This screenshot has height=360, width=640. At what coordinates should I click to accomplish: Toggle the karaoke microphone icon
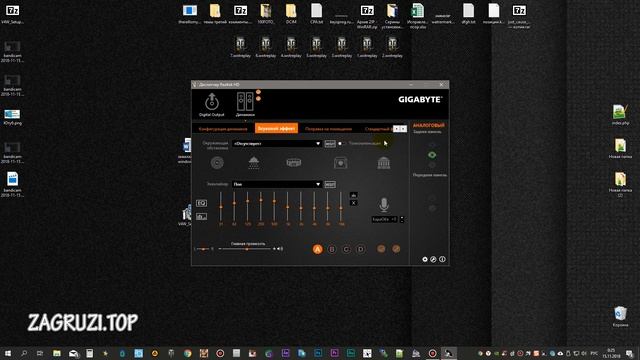(384, 204)
